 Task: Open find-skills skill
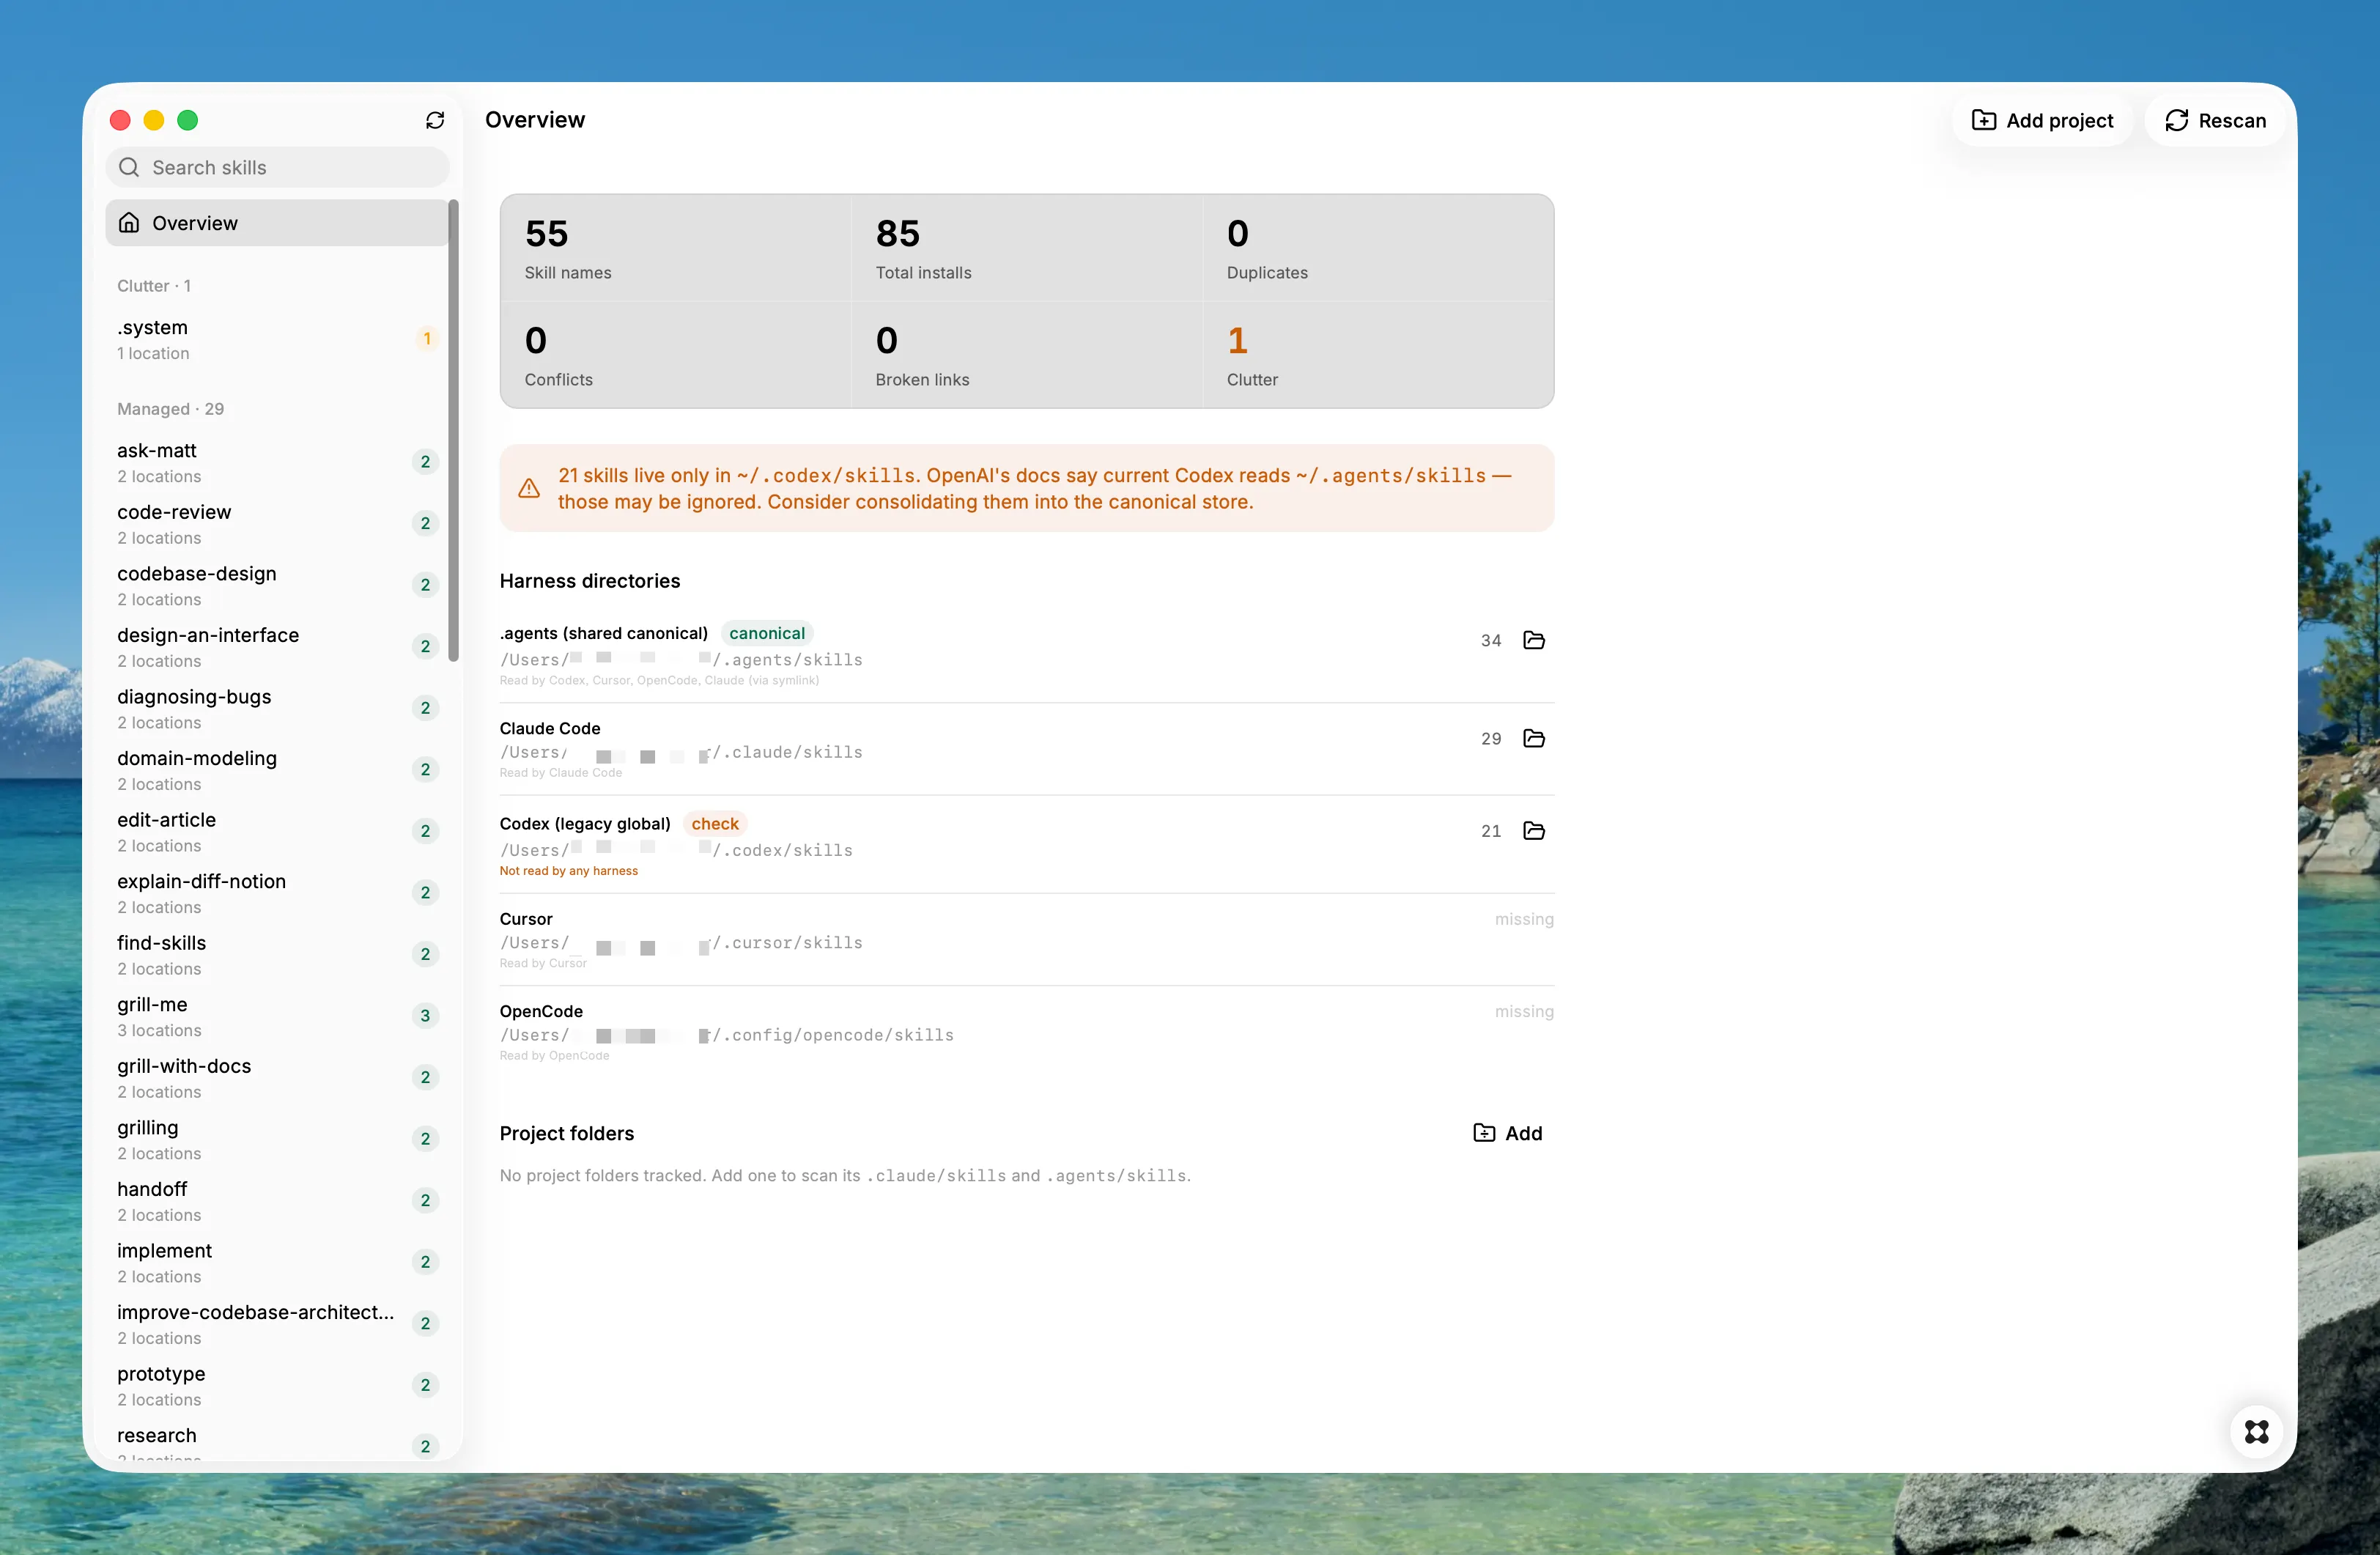click(277, 954)
